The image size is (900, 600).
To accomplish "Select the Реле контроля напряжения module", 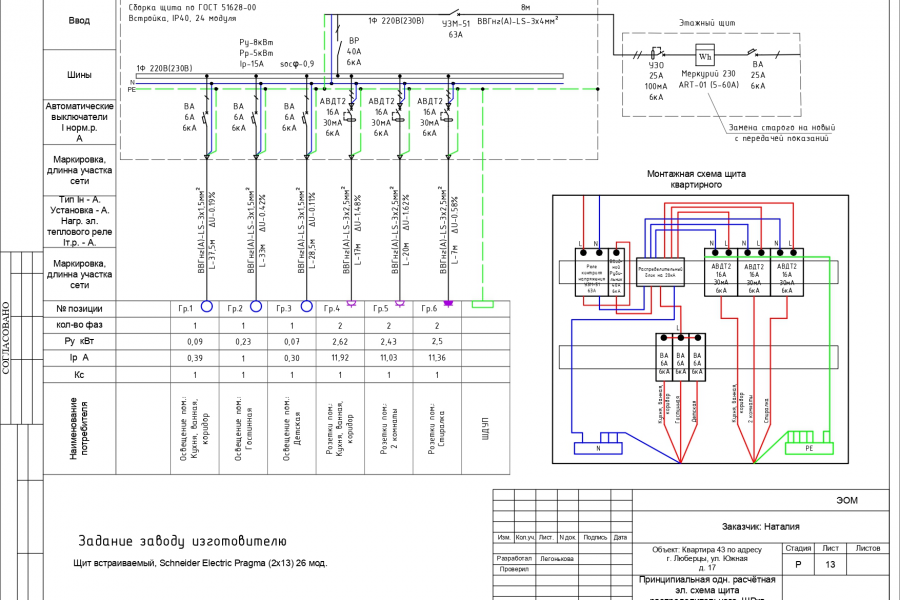I will click(x=591, y=273).
